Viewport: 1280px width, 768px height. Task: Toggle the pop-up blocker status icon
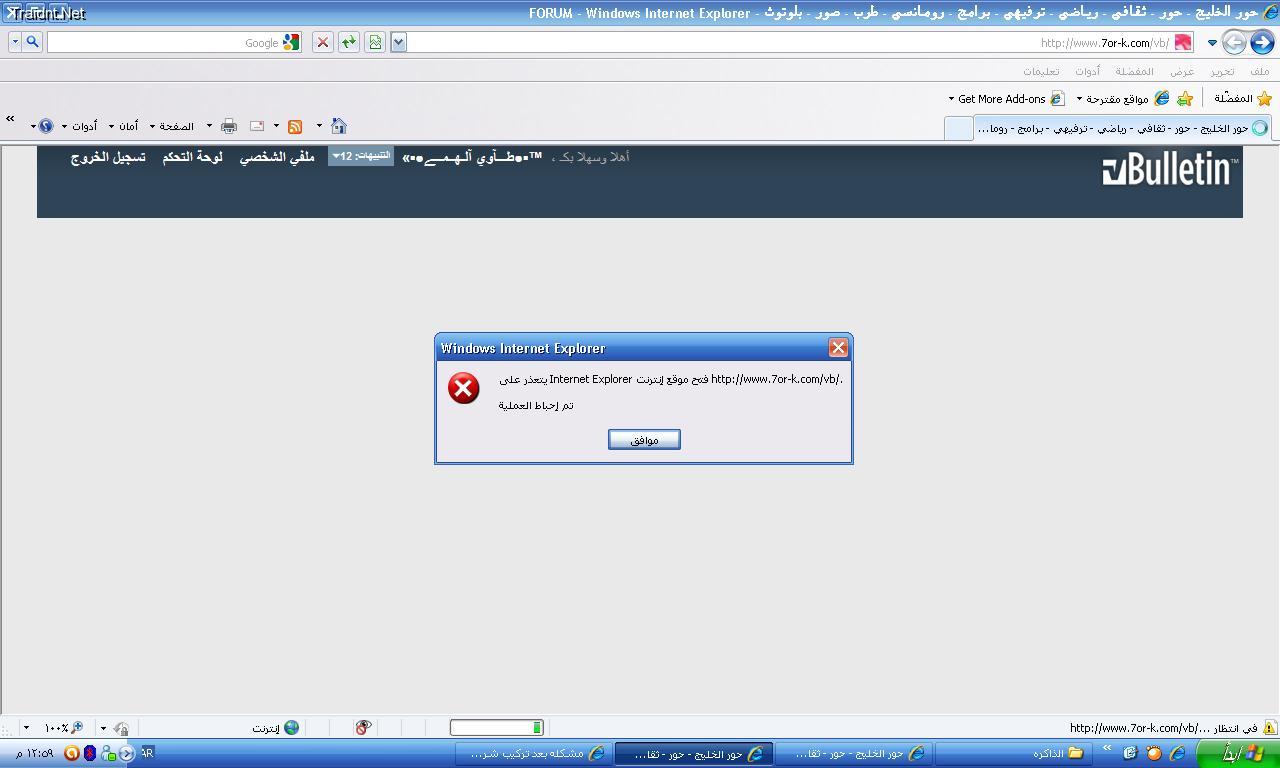(363, 727)
